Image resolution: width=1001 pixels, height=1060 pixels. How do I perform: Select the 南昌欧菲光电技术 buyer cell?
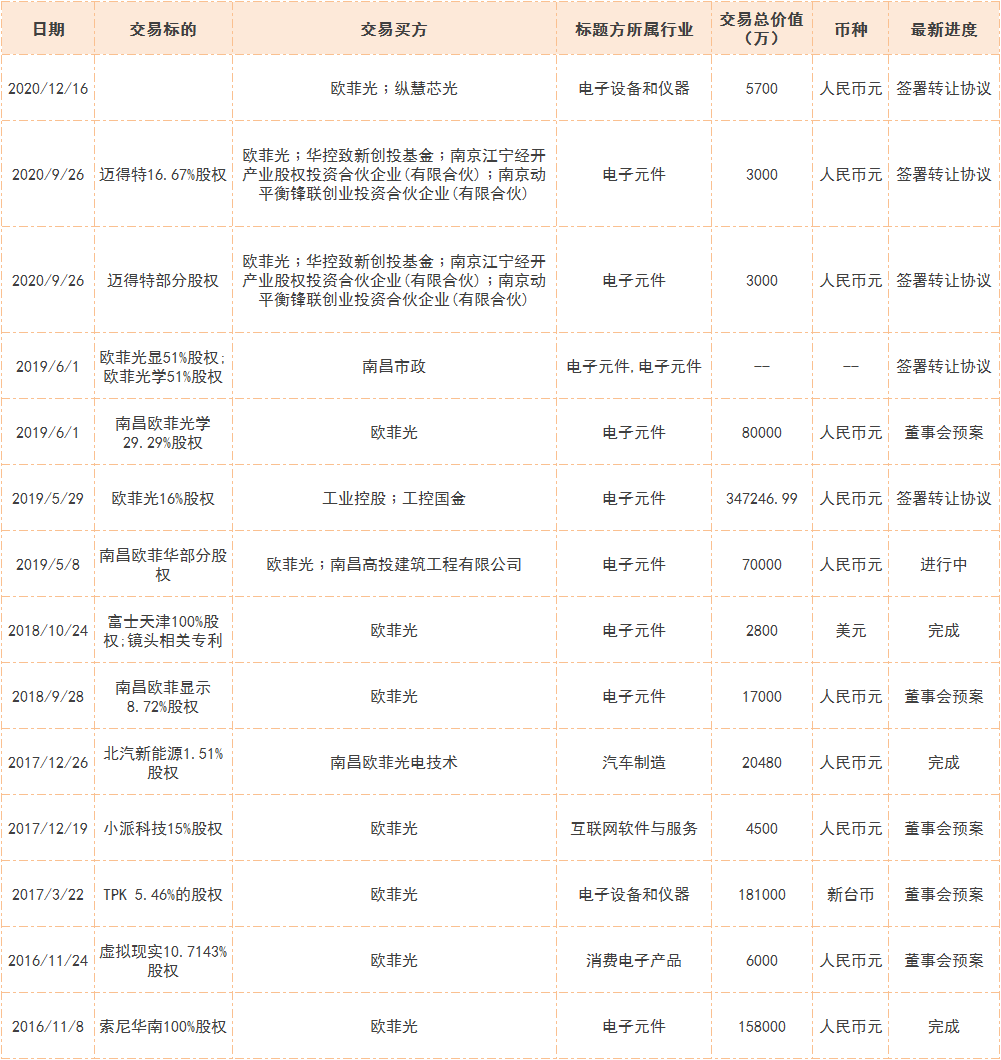pyautogui.click(x=394, y=762)
